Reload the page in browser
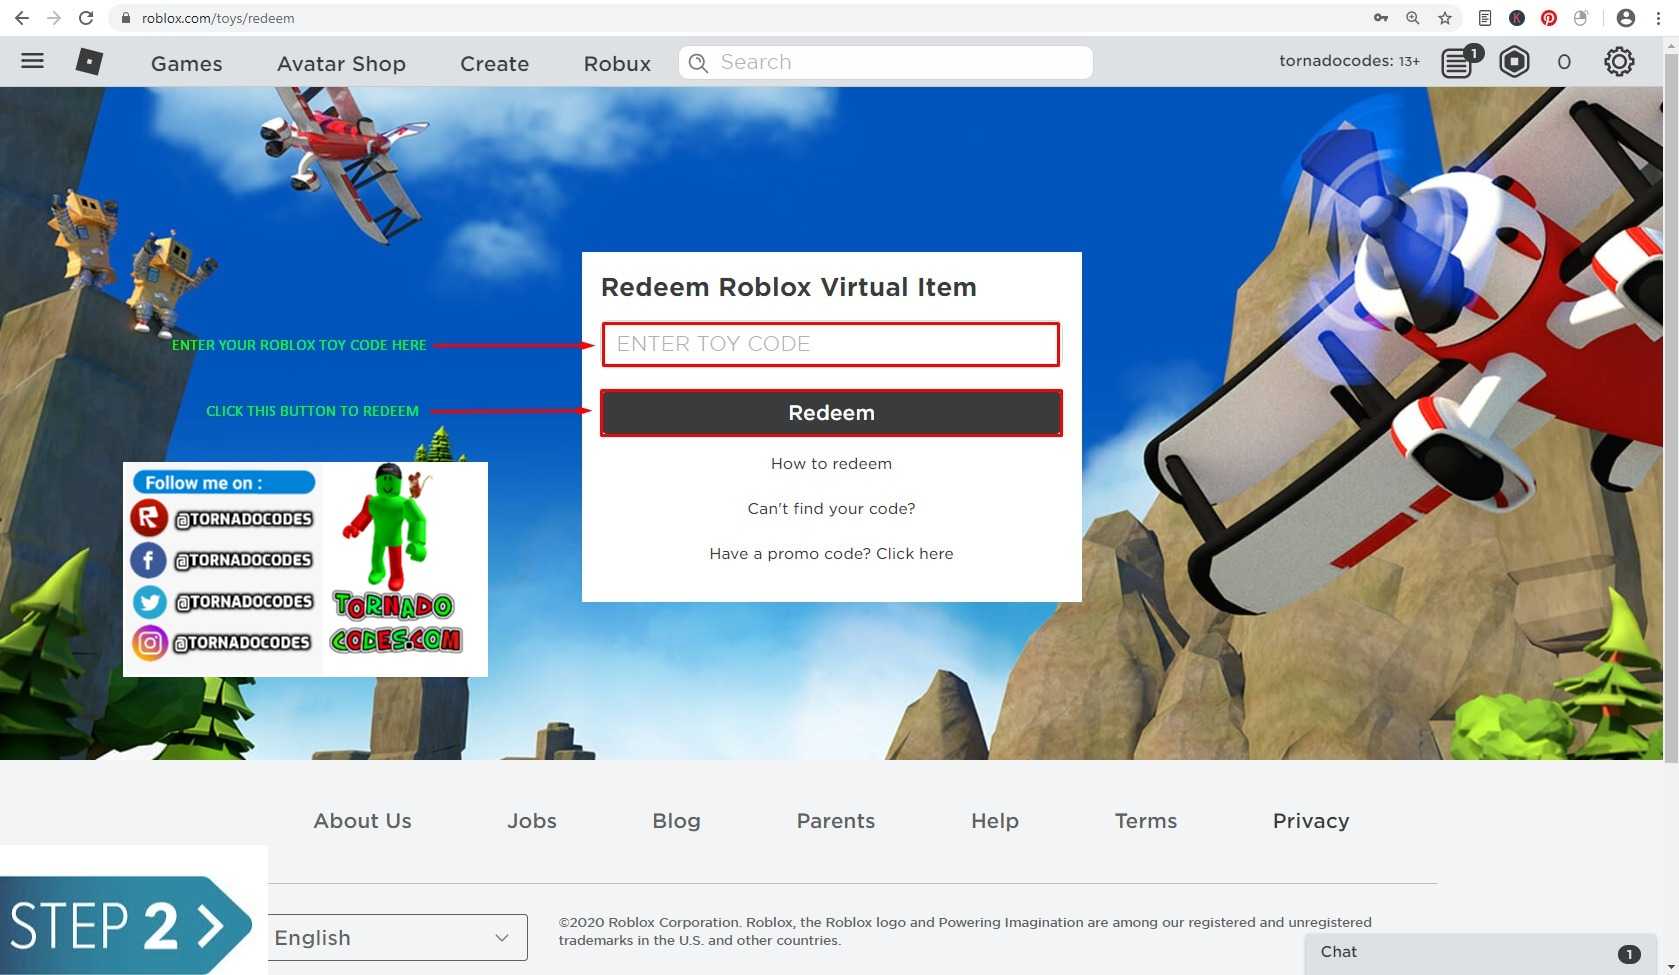The height and width of the screenshot is (975, 1679). [x=87, y=18]
